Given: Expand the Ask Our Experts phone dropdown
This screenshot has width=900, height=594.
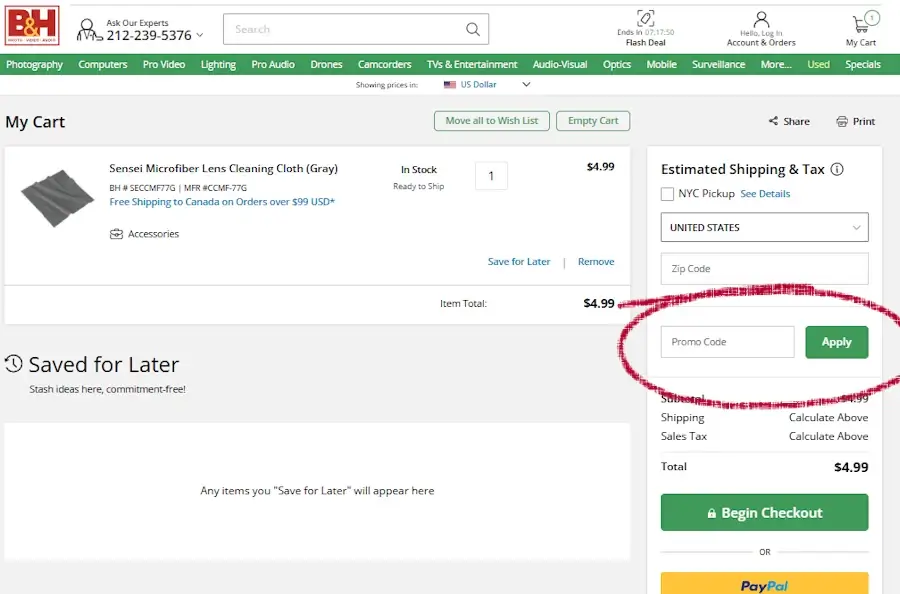Looking at the screenshot, I should coord(200,36).
